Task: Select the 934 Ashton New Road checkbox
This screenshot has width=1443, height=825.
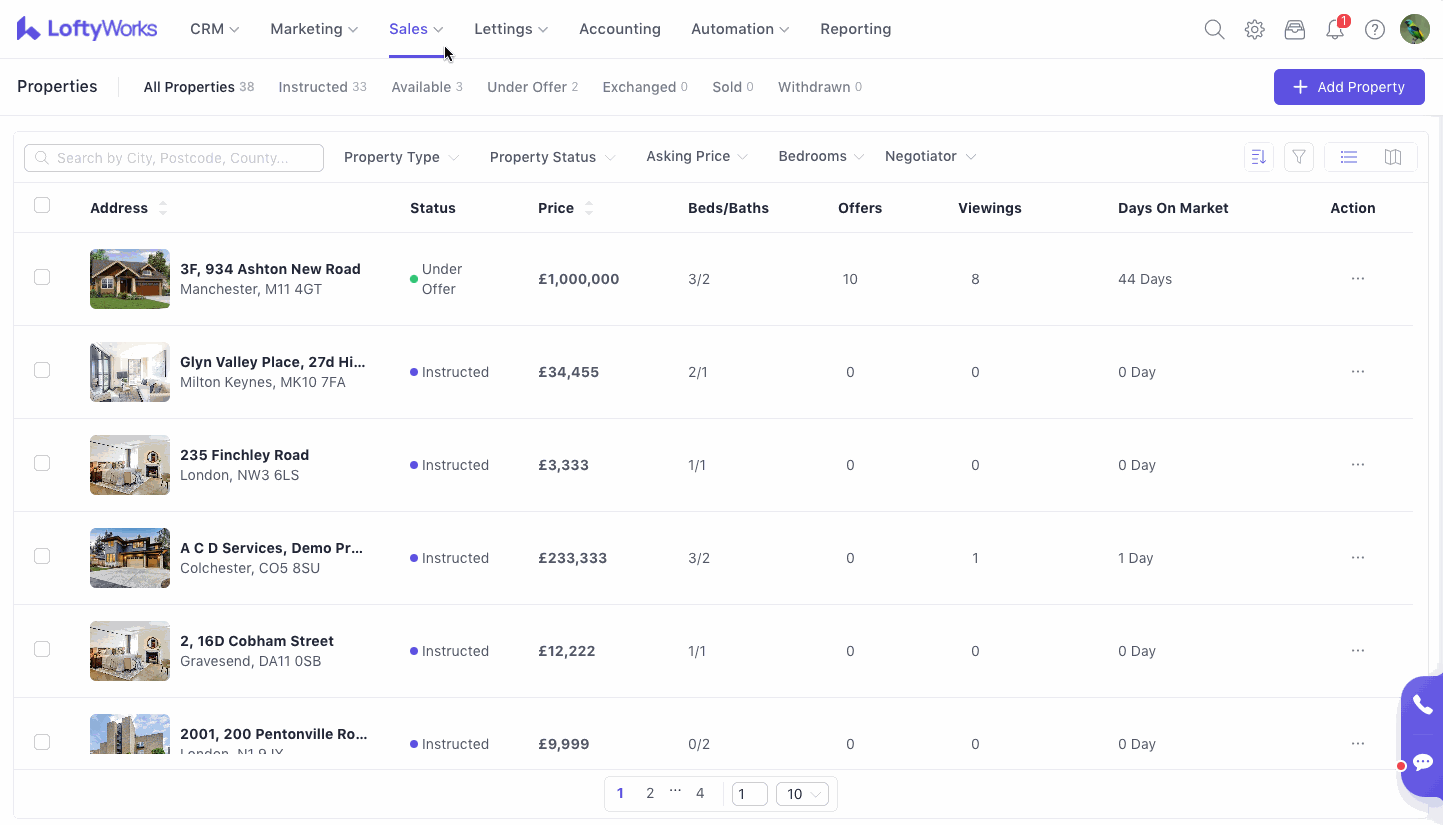Action: pos(42,277)
